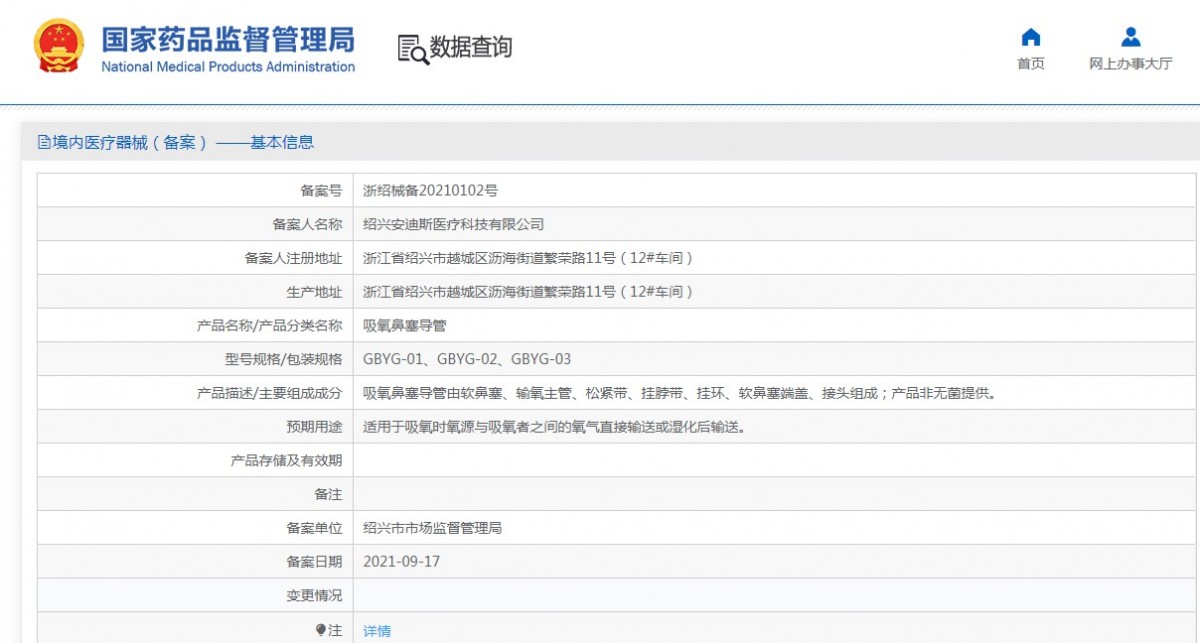Image resolution: width=1200 pixels, height=643 pixels.
Task: Click the 备案单位 row label
Action: (x=314, y=528)
